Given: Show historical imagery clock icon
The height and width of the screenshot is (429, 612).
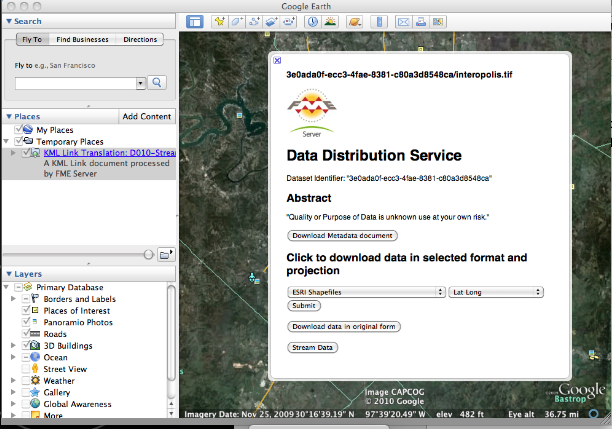Looking at the screenshot, I should (x=313, y=21).
